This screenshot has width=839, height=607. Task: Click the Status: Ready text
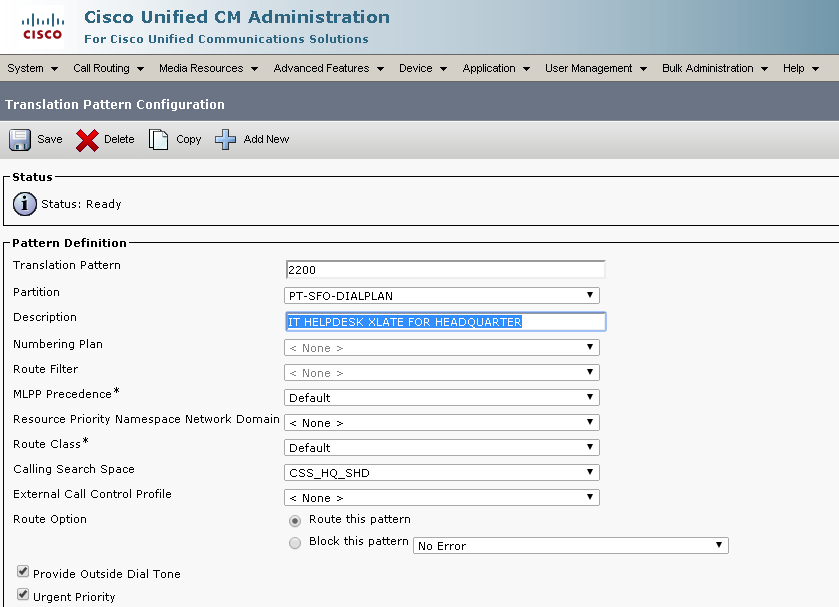(81, 204)
